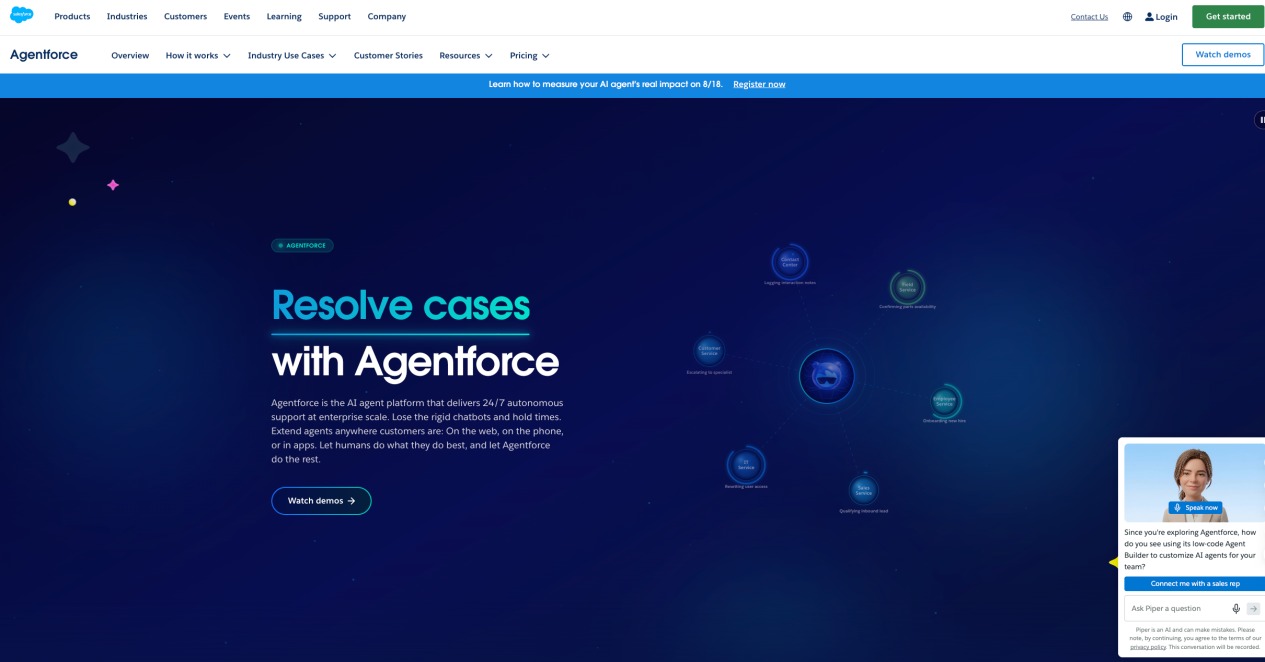1265x662 pixels.
Task: Open the Learning menu
Action: (x=284, y=17)
